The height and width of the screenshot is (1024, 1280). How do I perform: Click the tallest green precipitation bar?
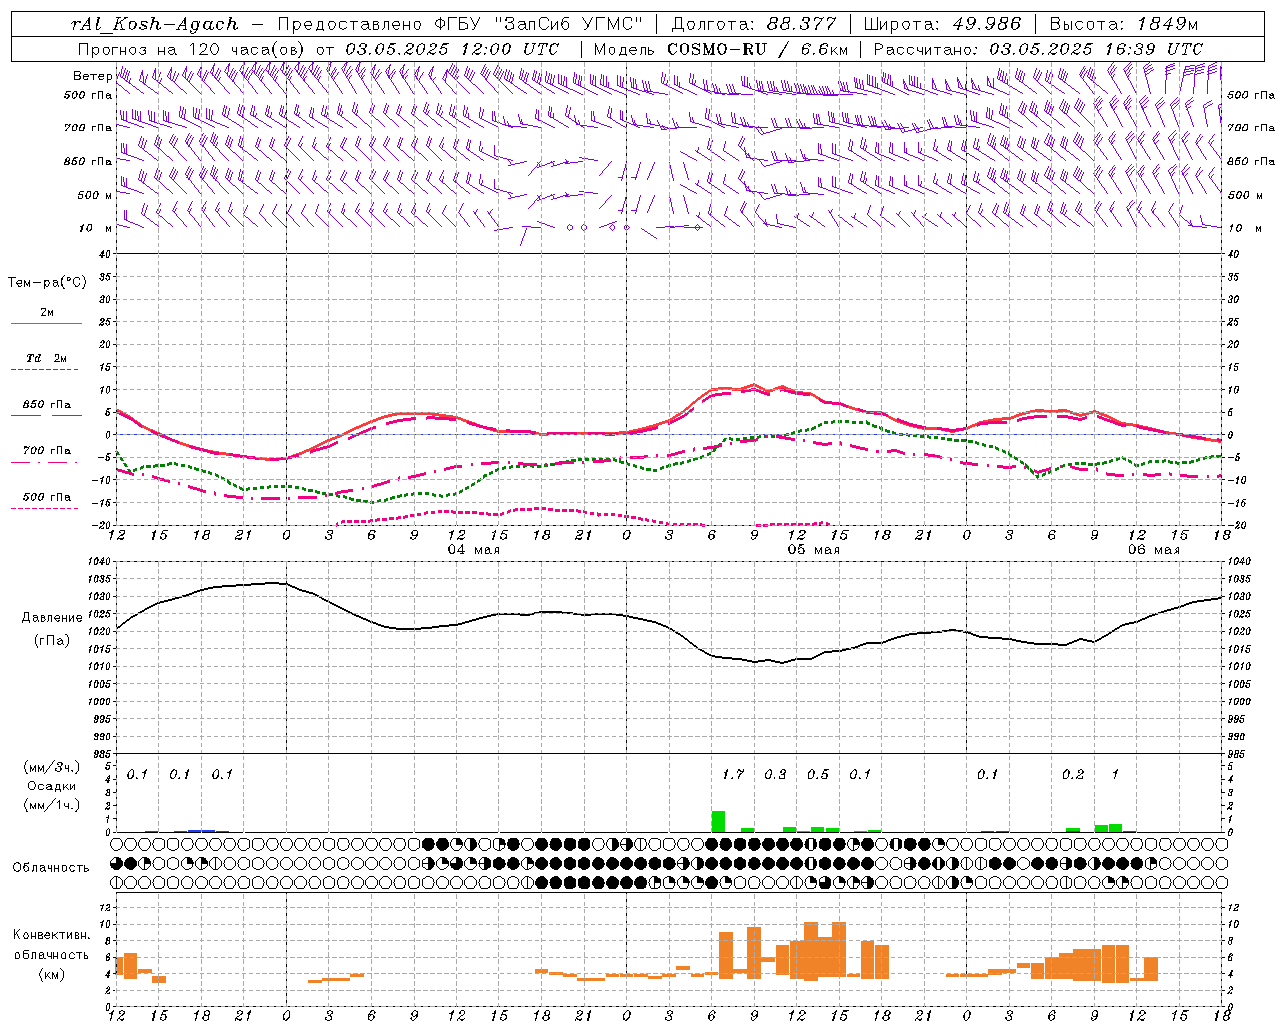click(718, 821)
